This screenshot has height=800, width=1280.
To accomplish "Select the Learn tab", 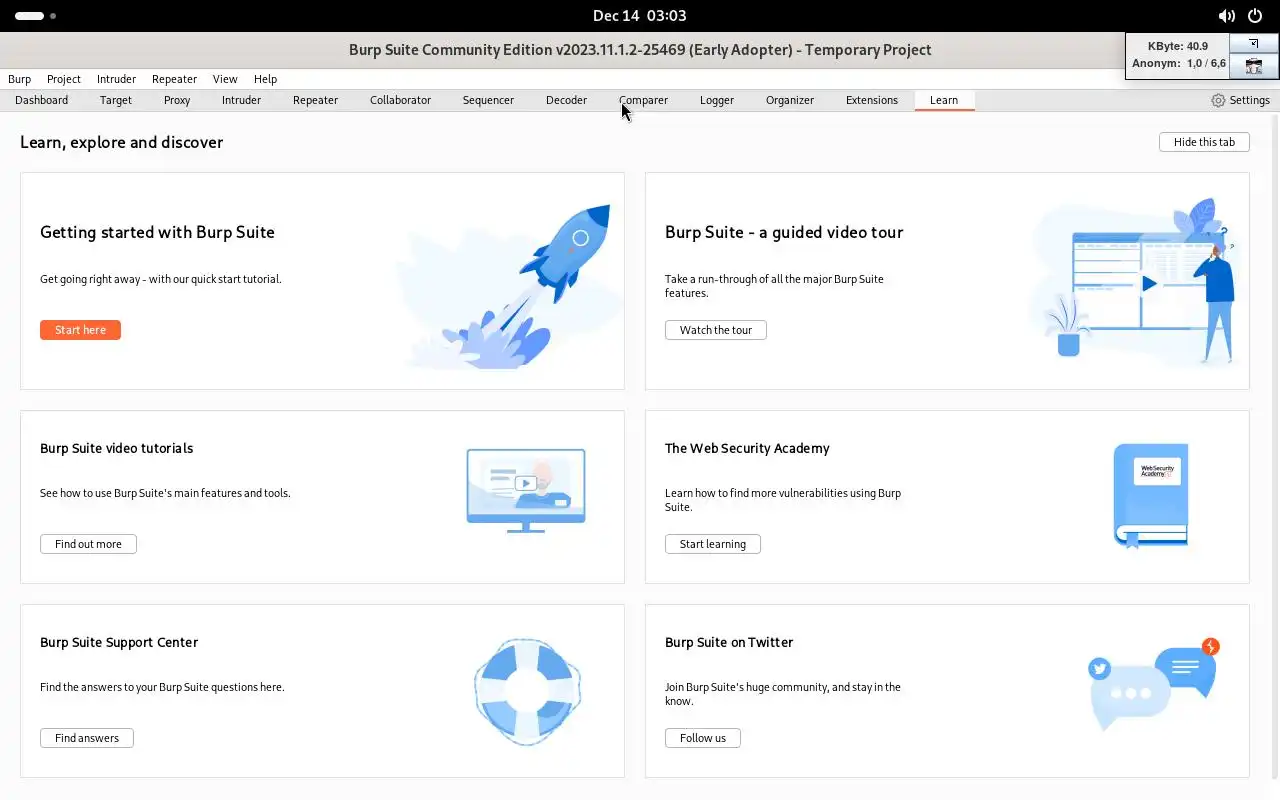I will pyautogui.click(x=944, y=100).
